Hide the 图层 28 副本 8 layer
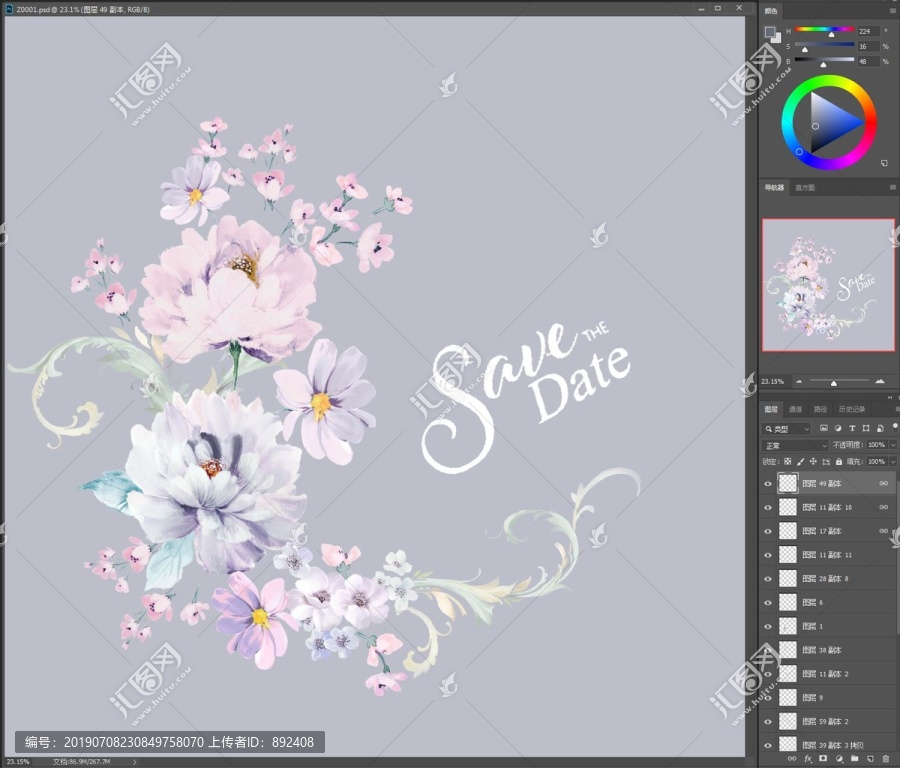Image resolution: width=900 pixels, height=768 pixels. pos(768,579)
